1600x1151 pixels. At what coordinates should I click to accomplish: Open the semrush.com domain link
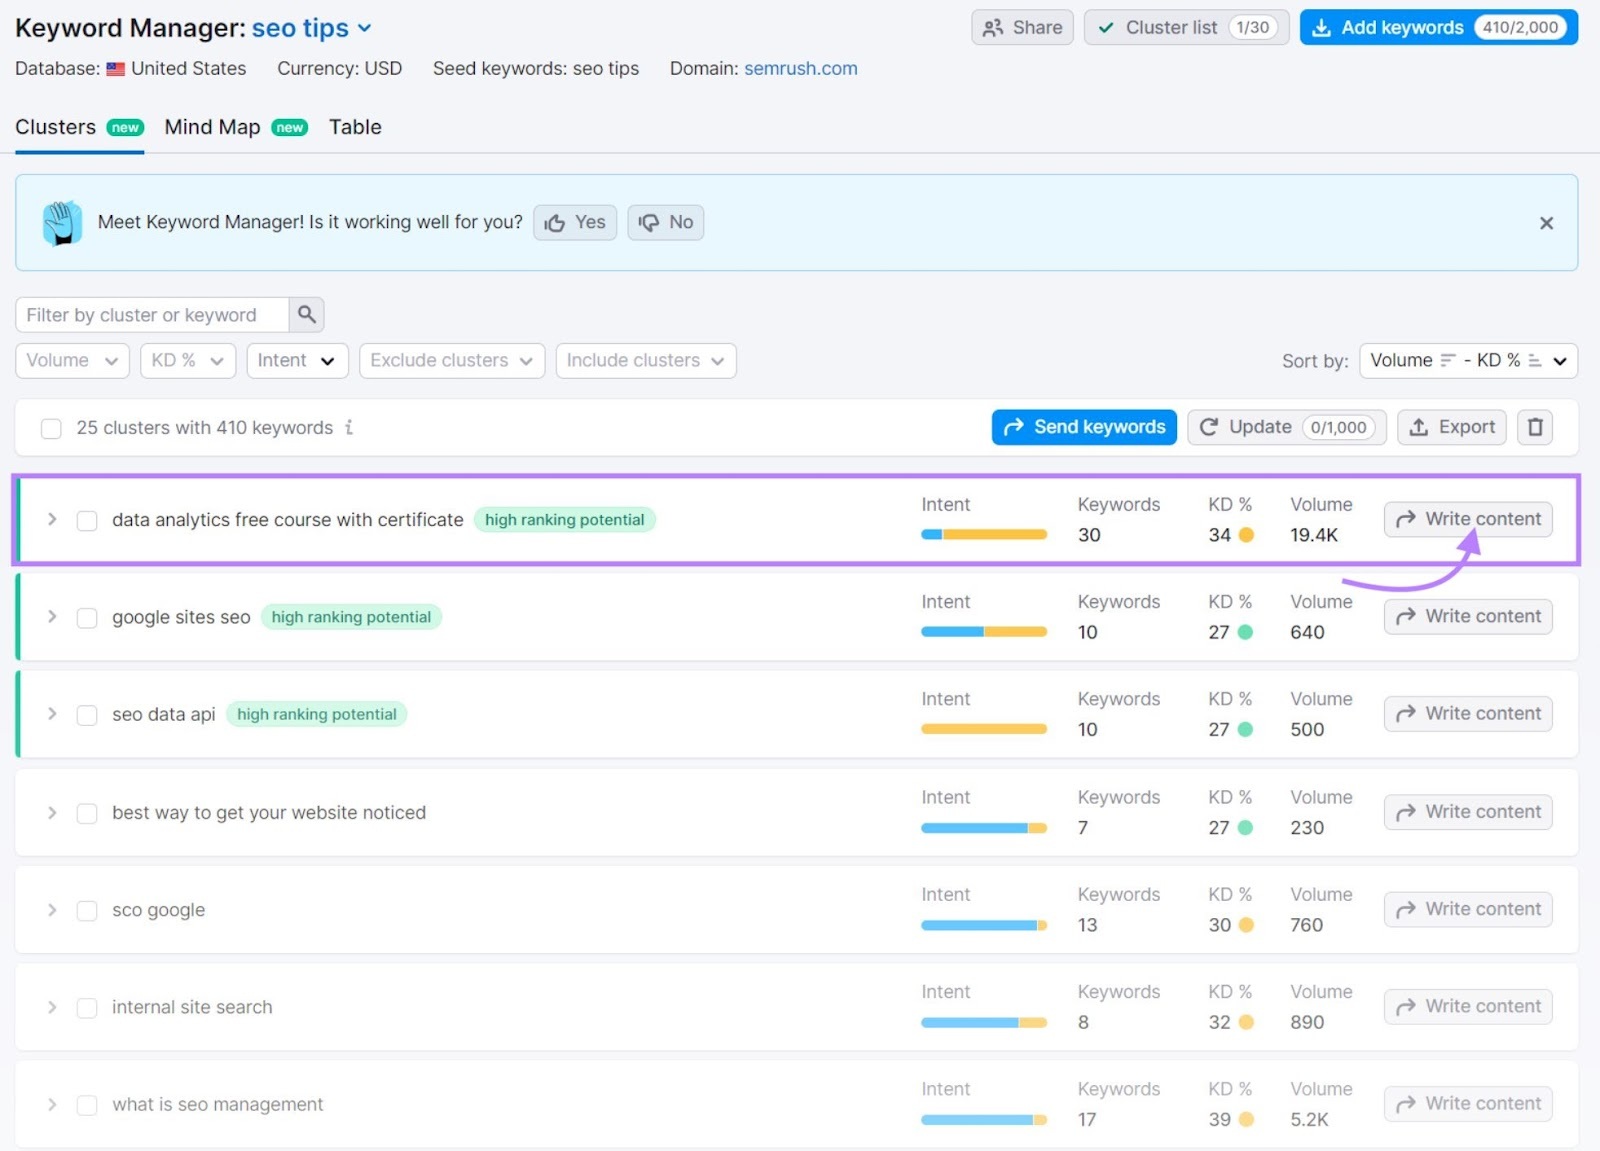pyautogui.click(x=800, y=68)
